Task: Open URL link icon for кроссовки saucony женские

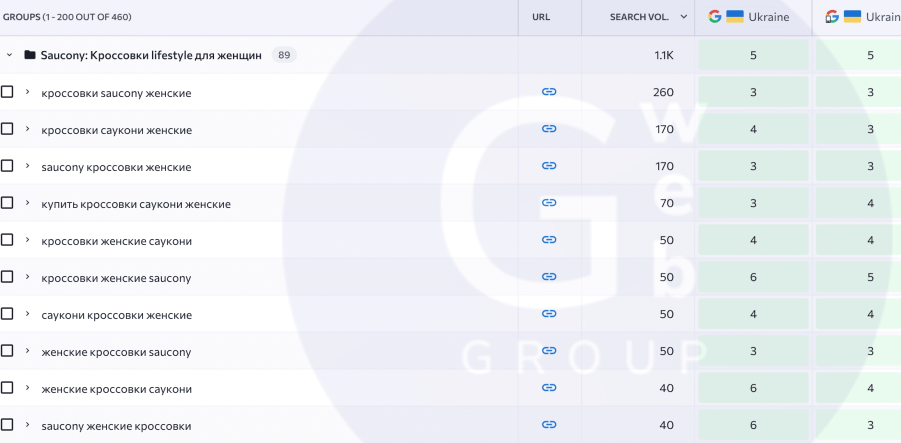Action: click(x=549, y=92)
